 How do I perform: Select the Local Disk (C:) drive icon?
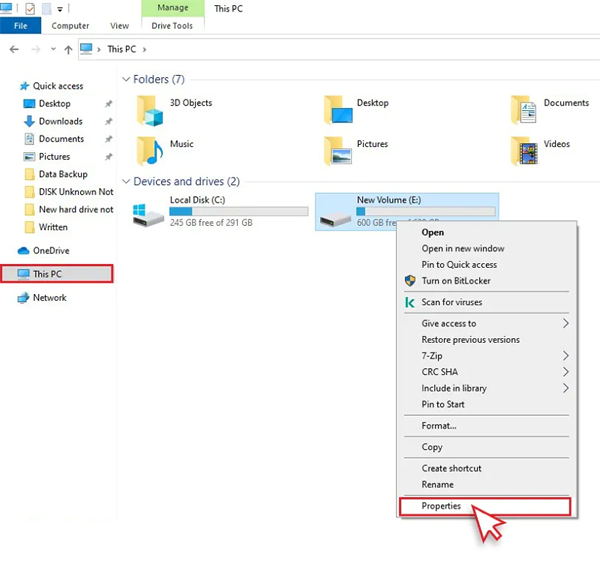[x=148, y=211]
